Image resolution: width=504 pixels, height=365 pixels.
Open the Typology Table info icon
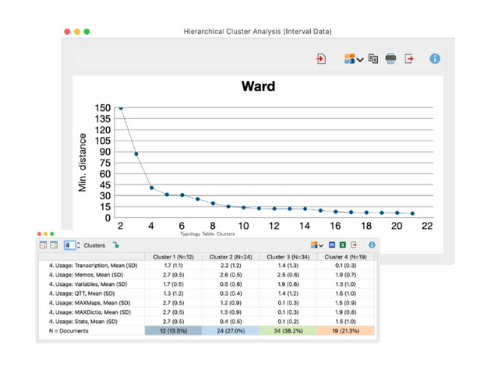point(372,245)
